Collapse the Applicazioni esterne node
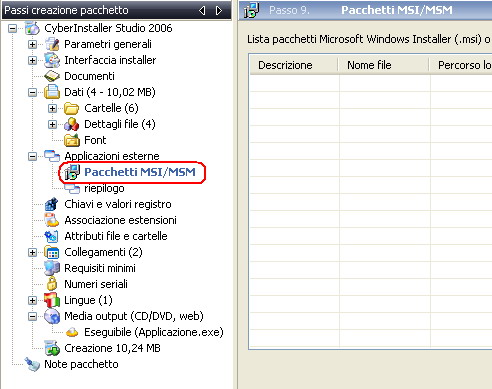 pos(32,156)
